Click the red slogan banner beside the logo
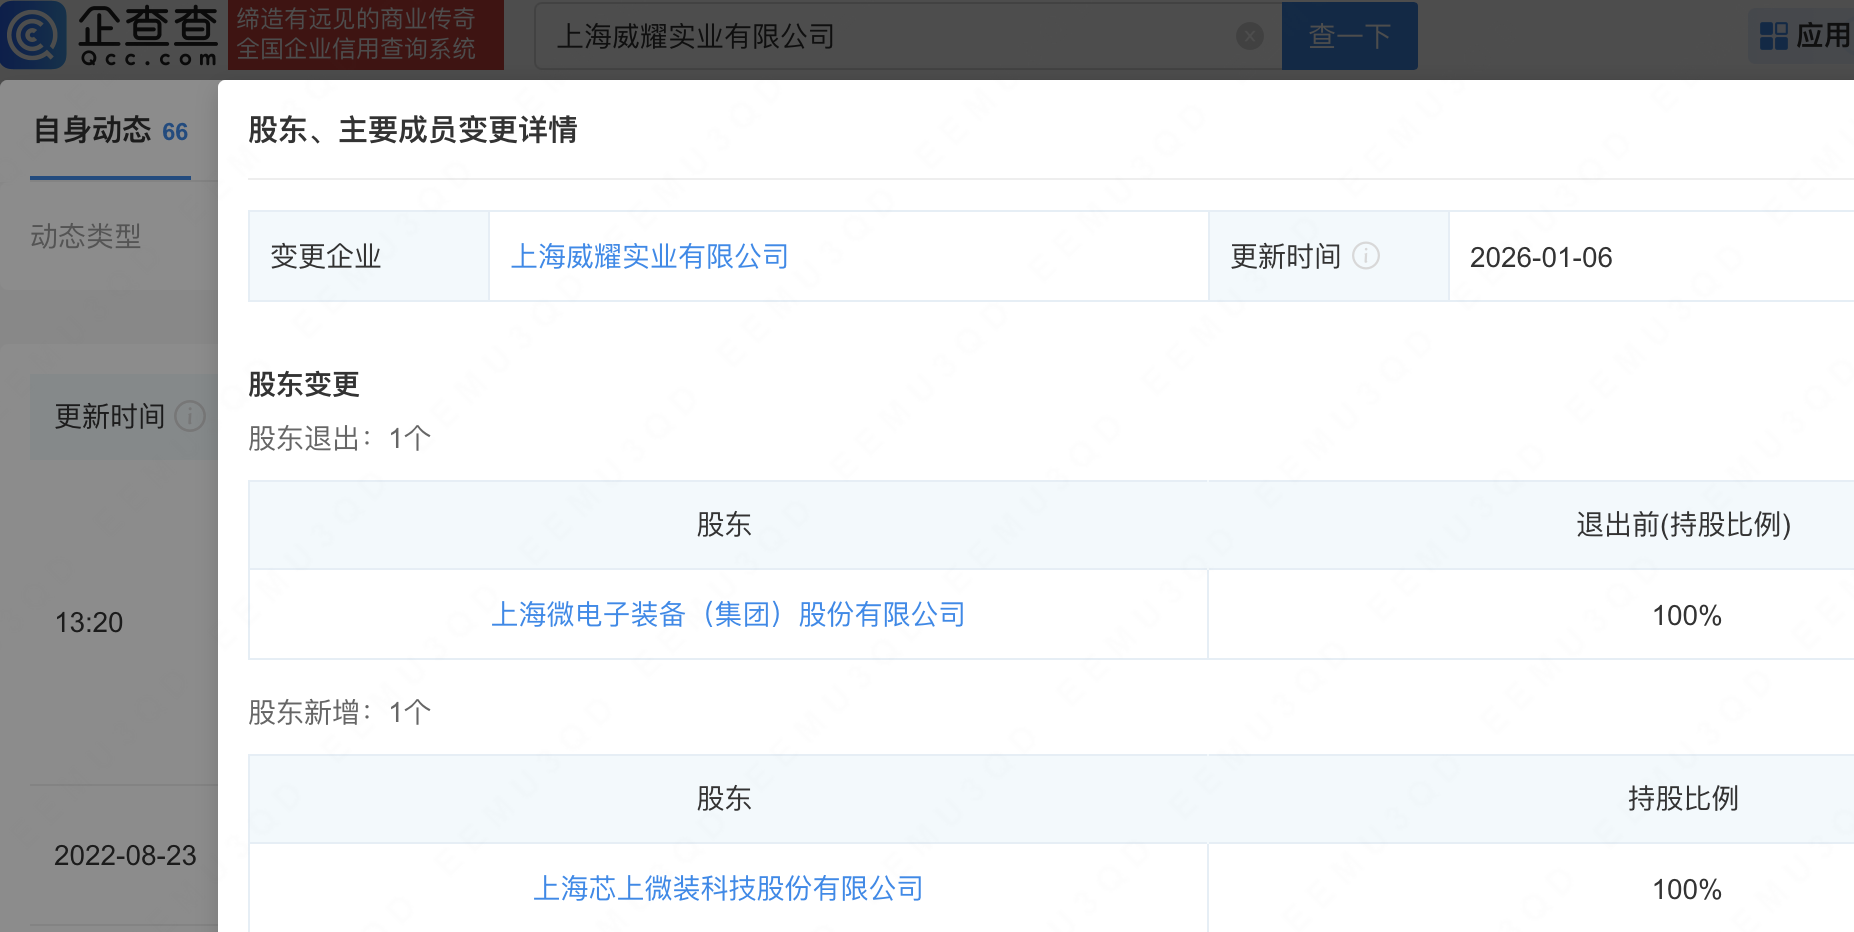This screenshot has height=932, width=1854. (365, 35)
